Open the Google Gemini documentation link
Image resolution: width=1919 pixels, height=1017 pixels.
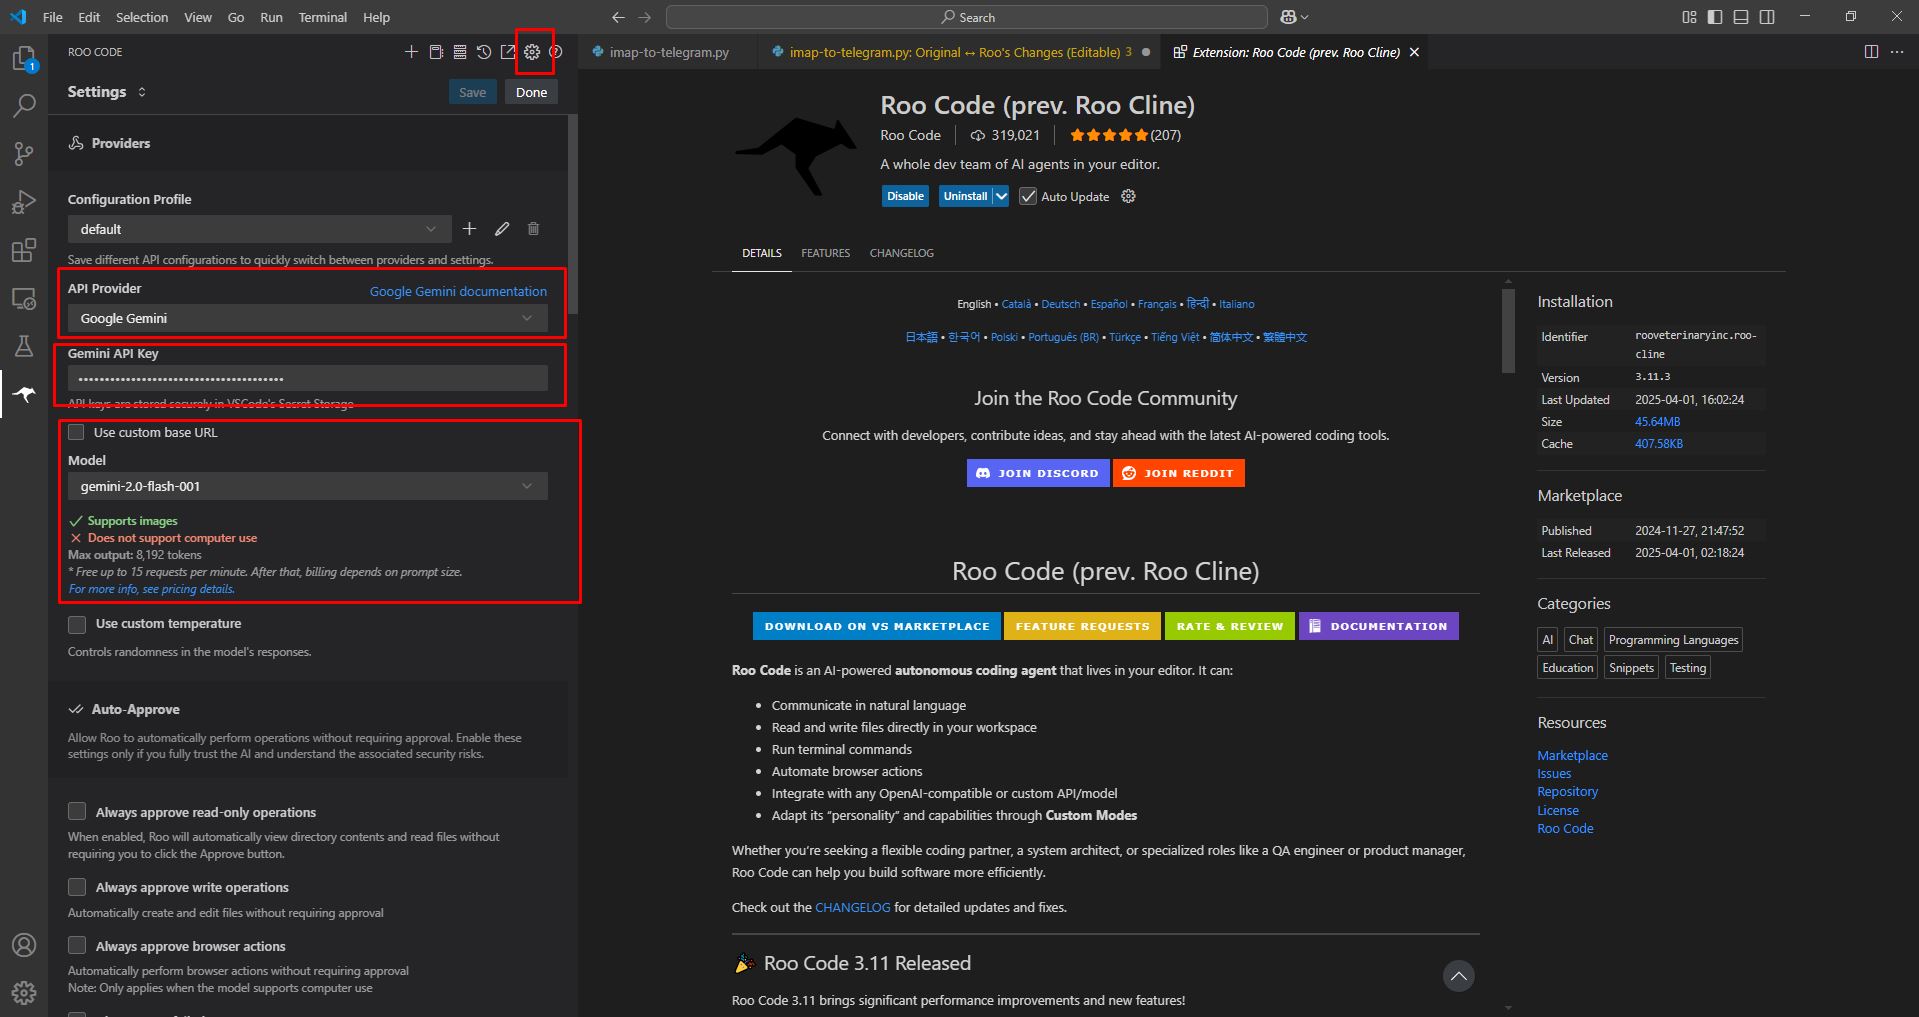click(456, 291)
